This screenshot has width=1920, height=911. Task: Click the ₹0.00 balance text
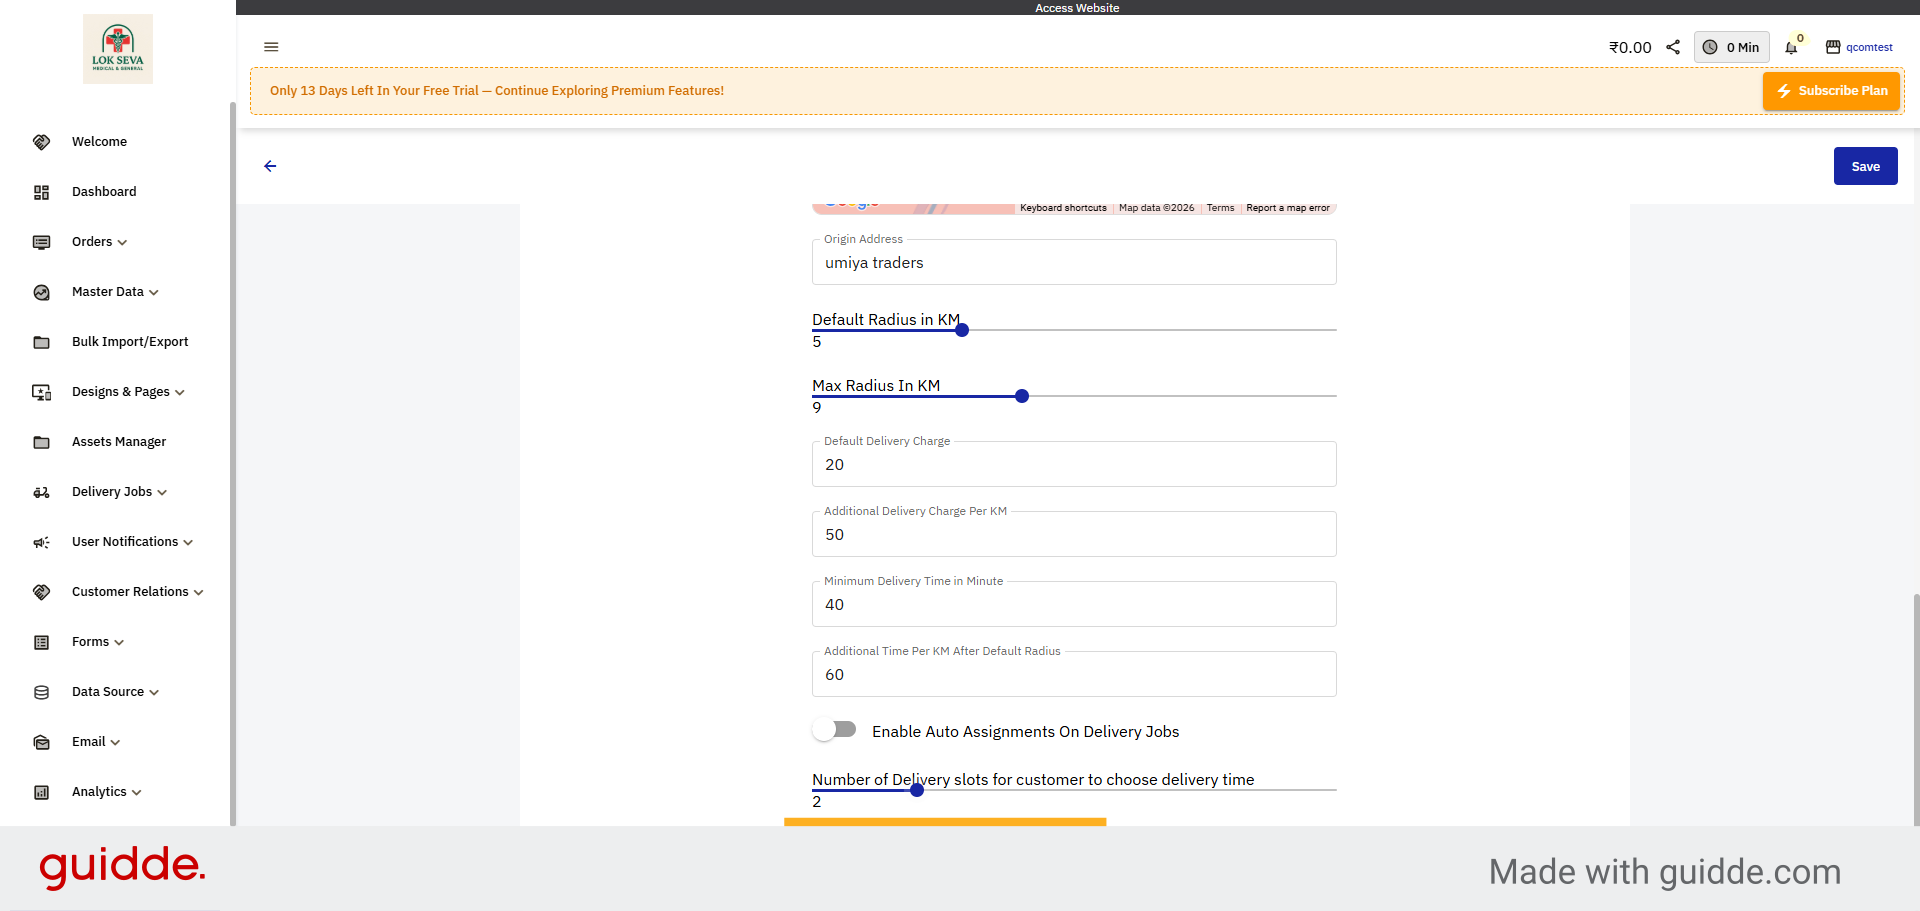point(1630,47)
